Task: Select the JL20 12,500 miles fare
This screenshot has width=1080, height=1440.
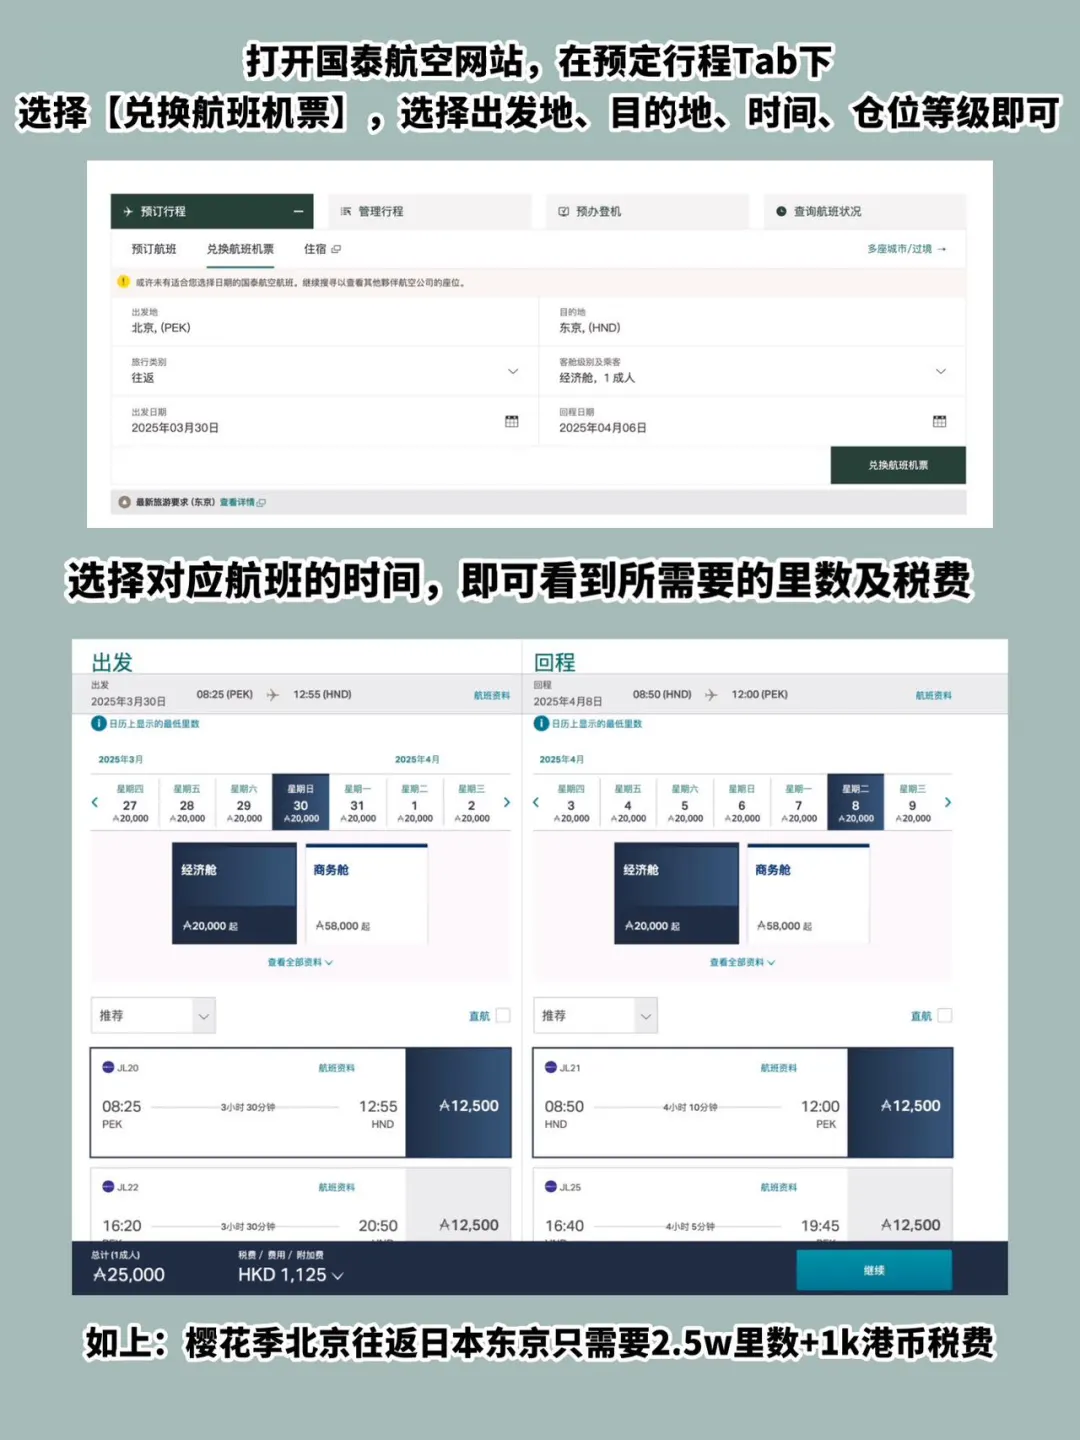Action: click(458, 1103)
